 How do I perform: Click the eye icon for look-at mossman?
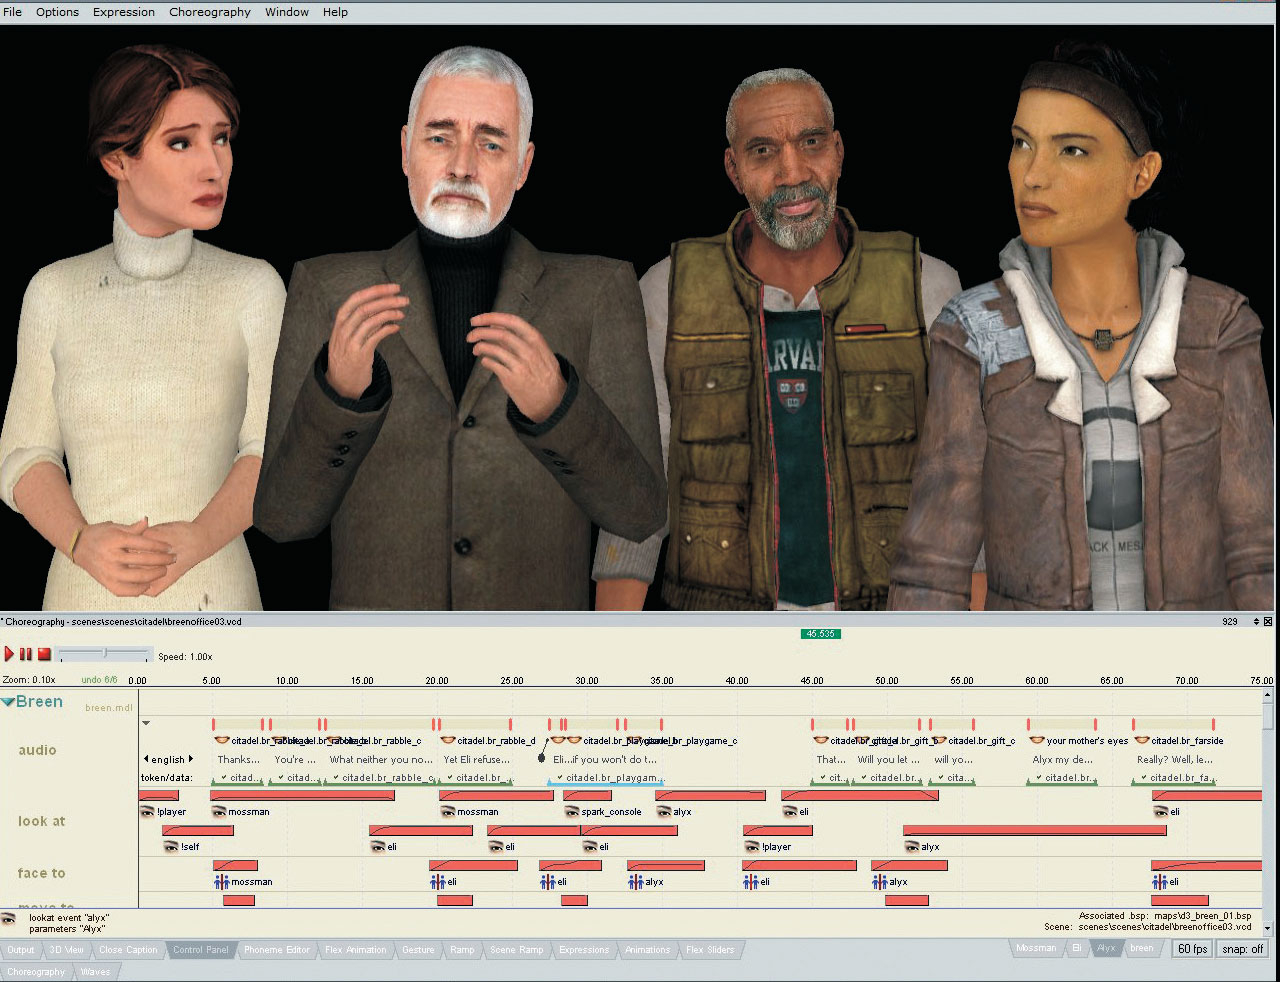pos(219,812)
